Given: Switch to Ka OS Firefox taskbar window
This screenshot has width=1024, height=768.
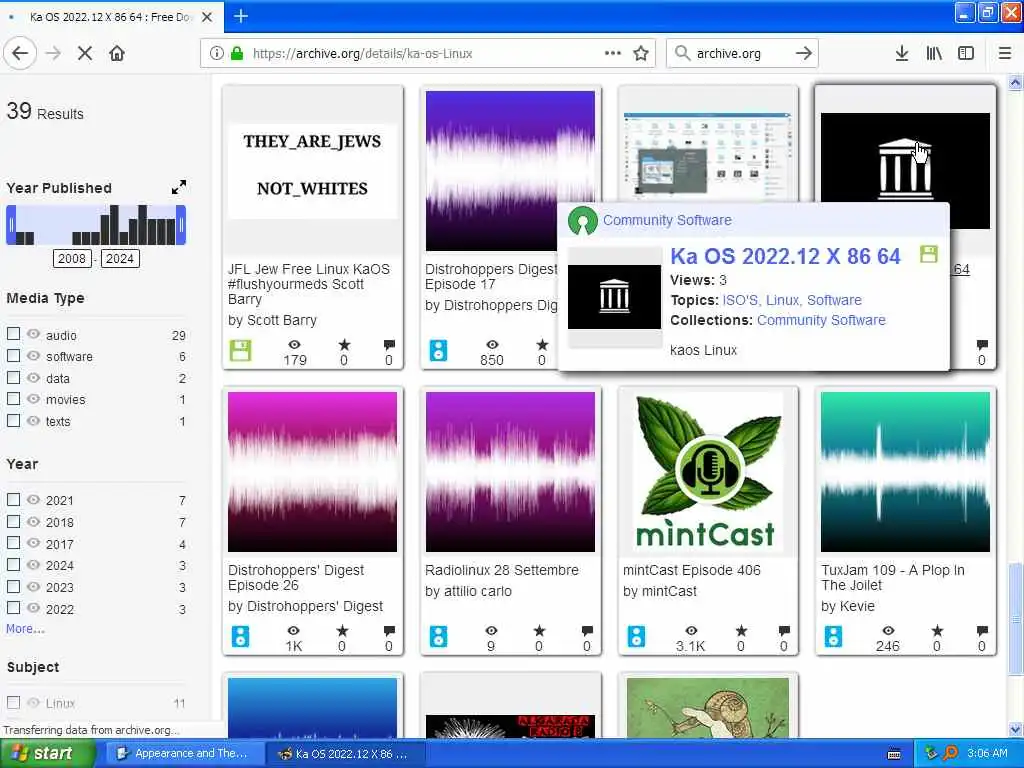Looking at the screenshot, I should 345,754.
